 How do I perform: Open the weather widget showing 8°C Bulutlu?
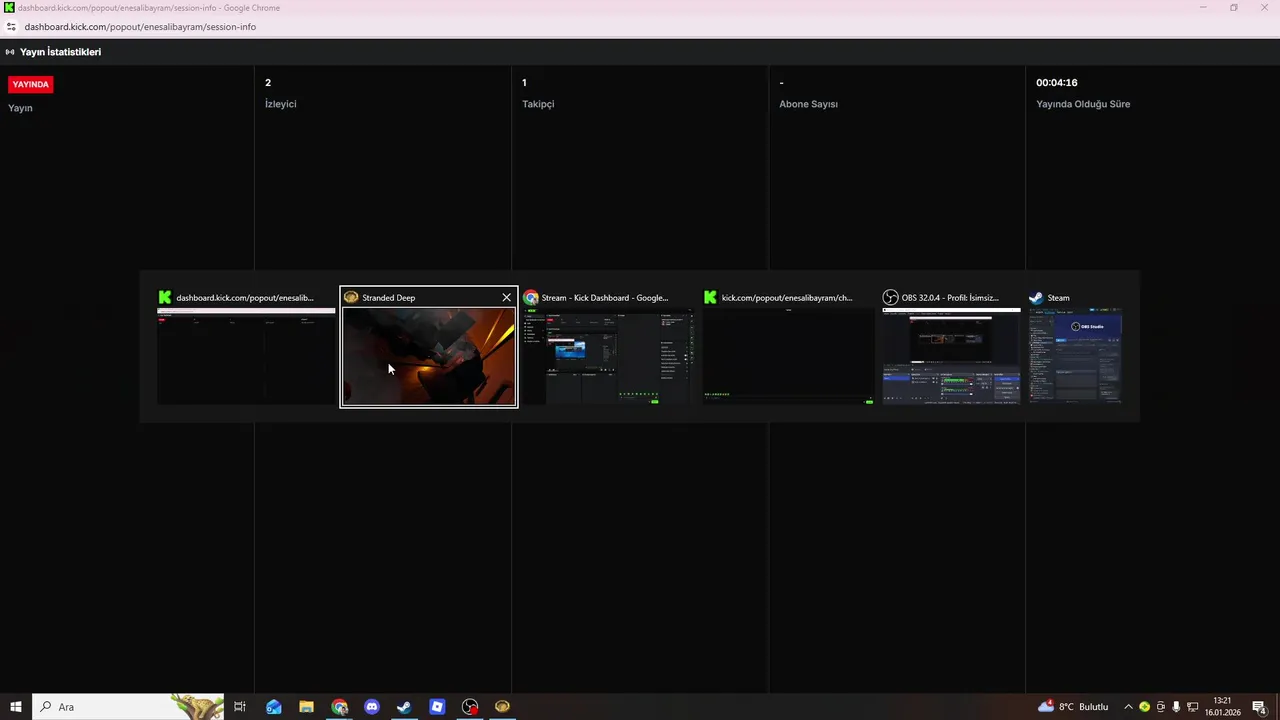pos(1073,707)
